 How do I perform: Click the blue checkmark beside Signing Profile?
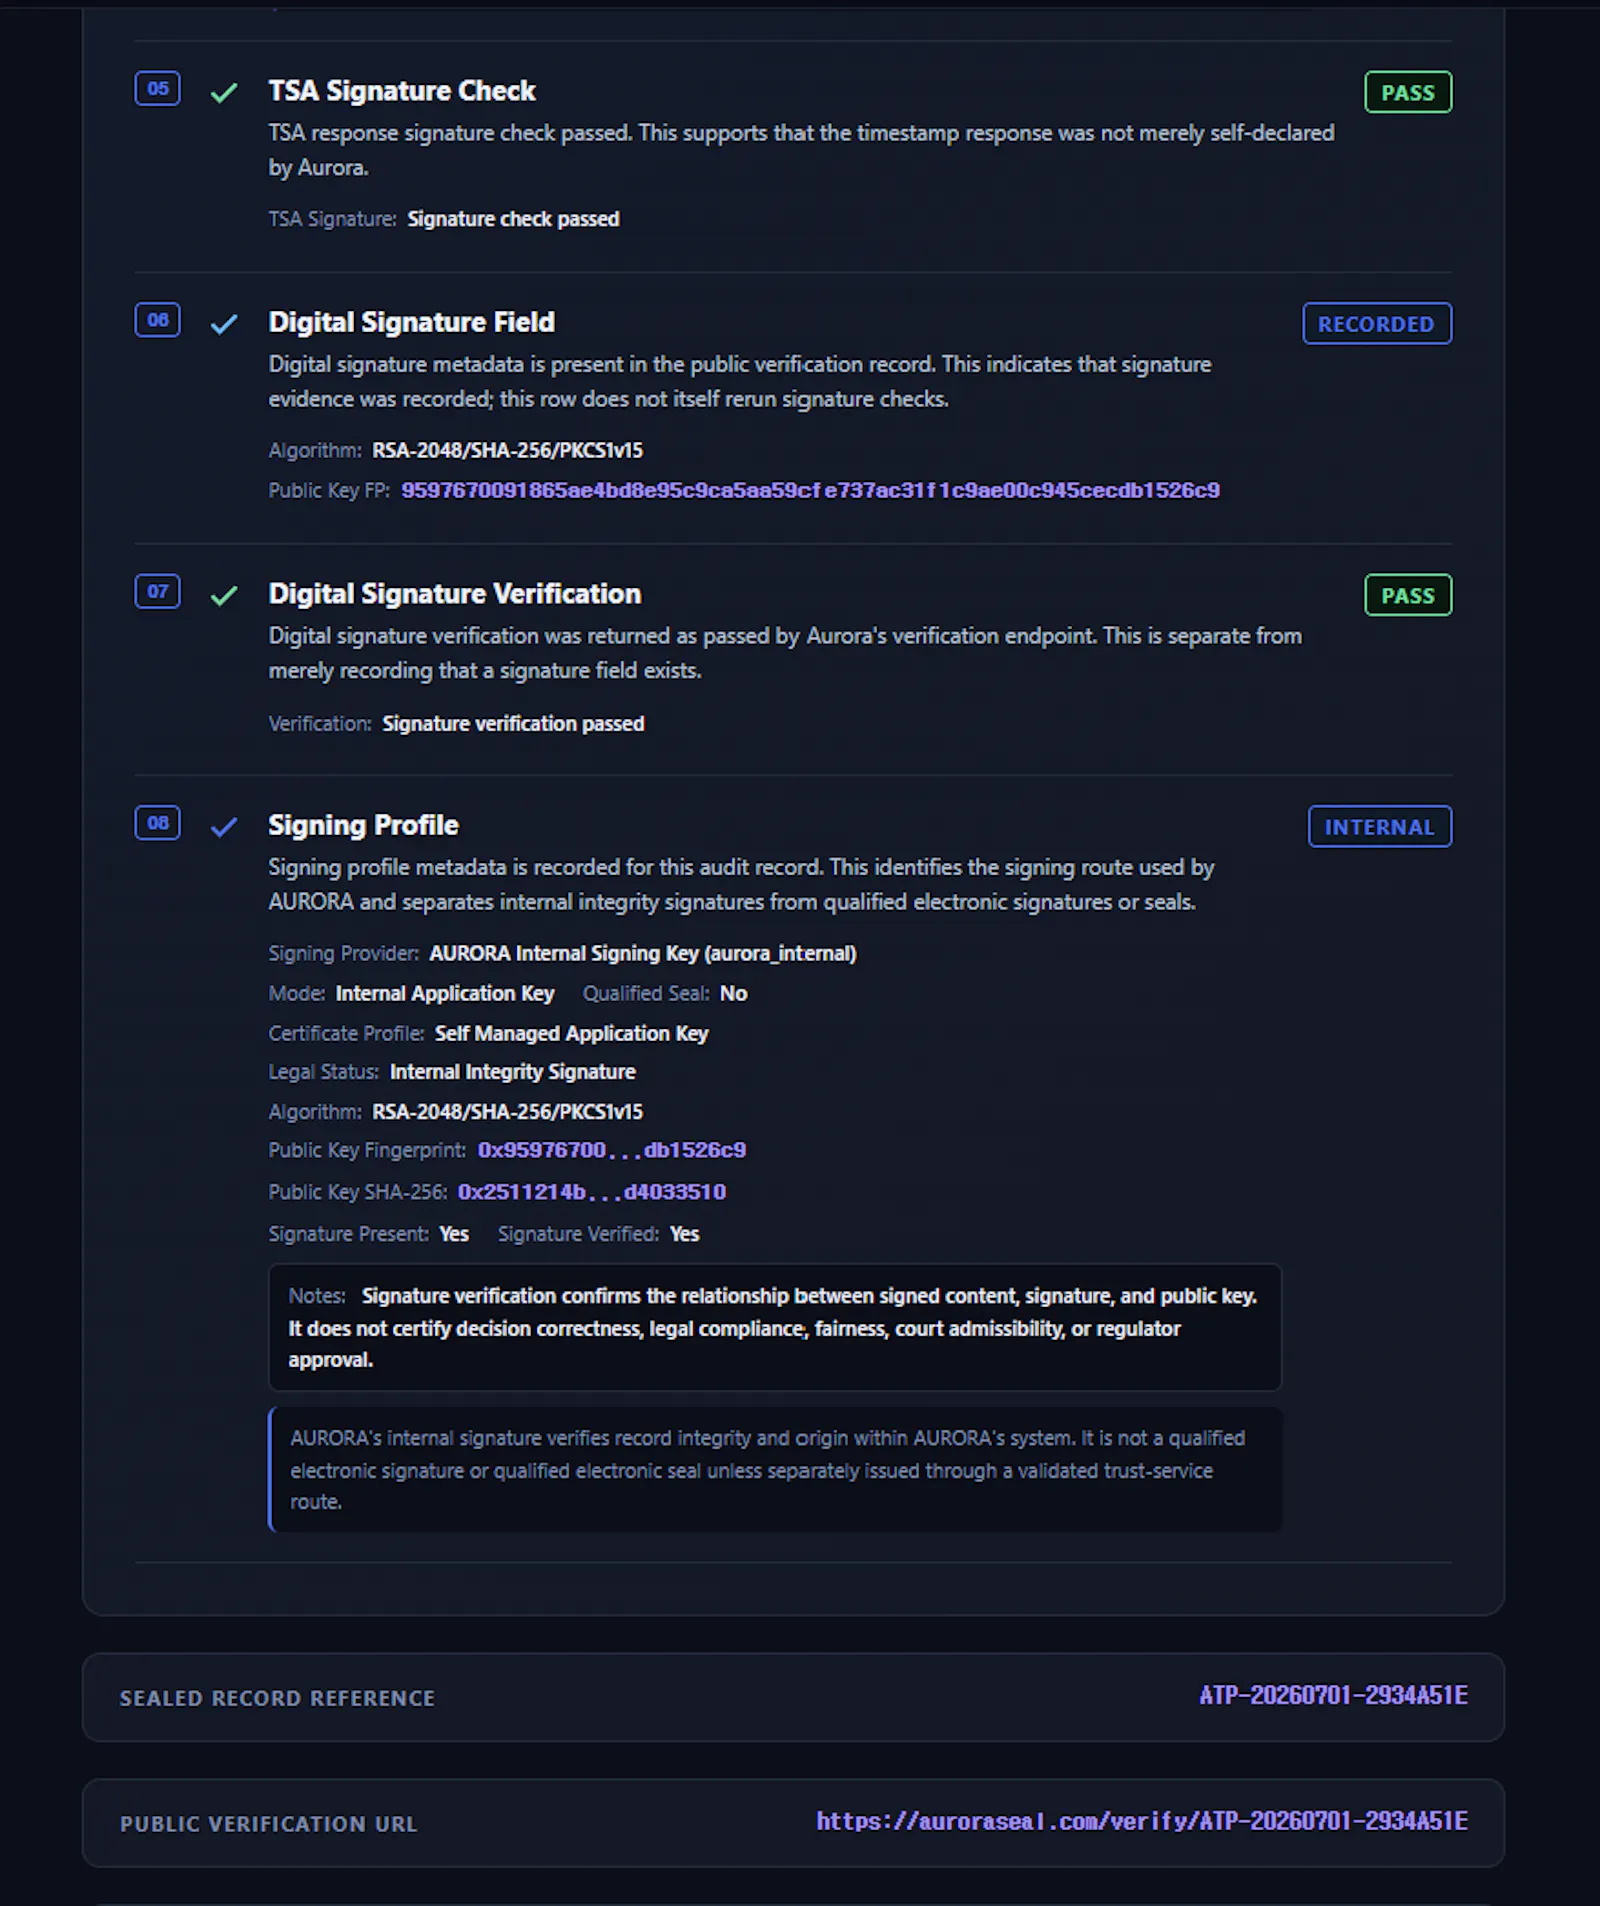click(x=224, y=827)
